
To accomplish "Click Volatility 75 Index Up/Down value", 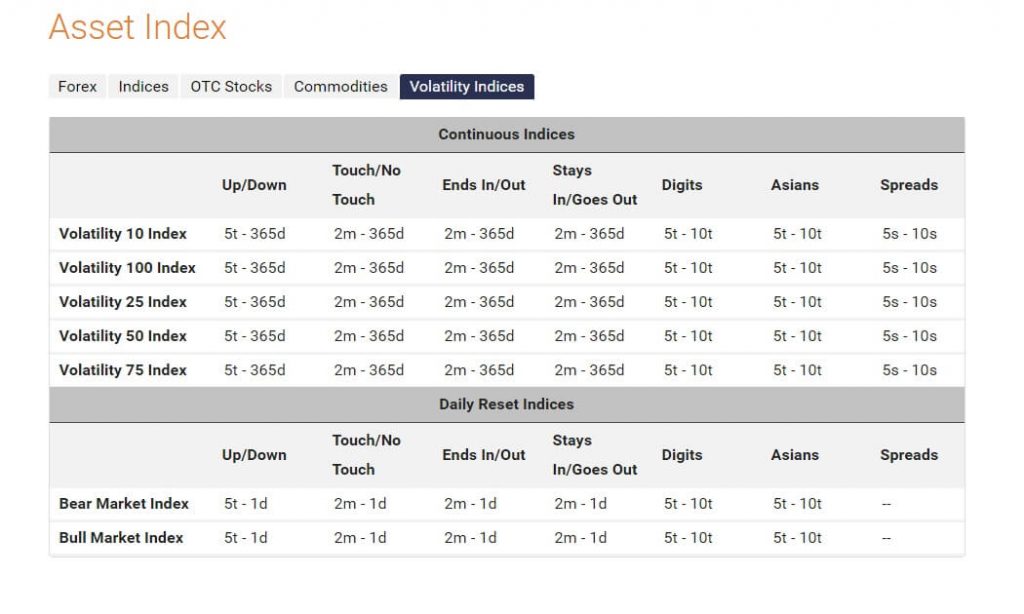I will [255, 370].
